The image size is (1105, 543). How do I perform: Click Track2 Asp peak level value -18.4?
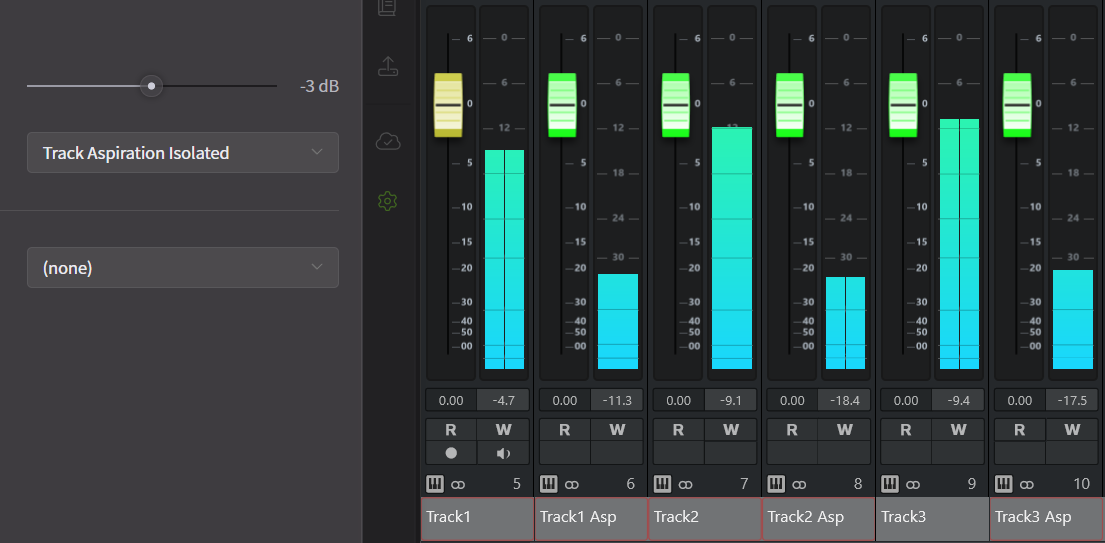coord(844,400)
